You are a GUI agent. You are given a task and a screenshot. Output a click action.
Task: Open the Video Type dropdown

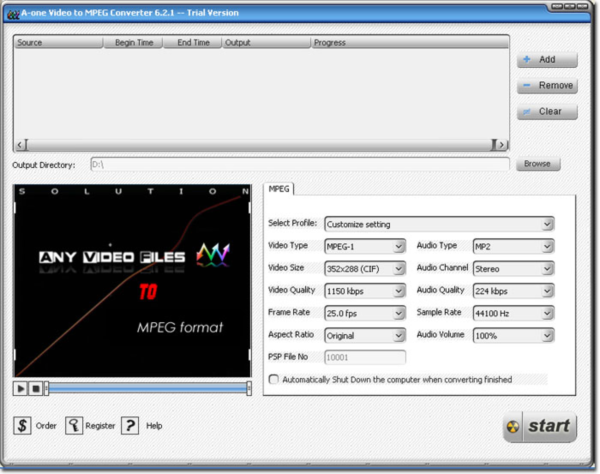365,246
